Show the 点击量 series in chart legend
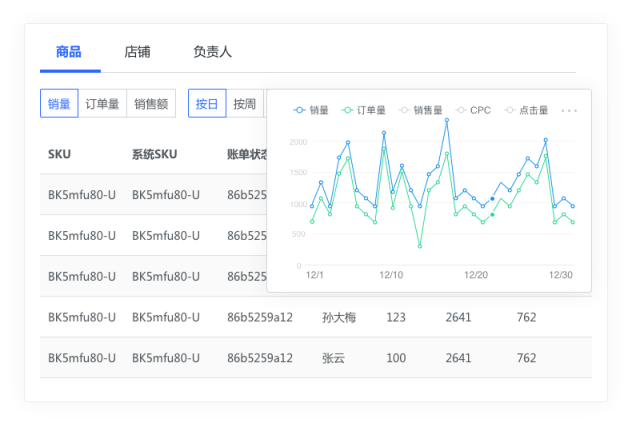632x427 pixels. 526,110
